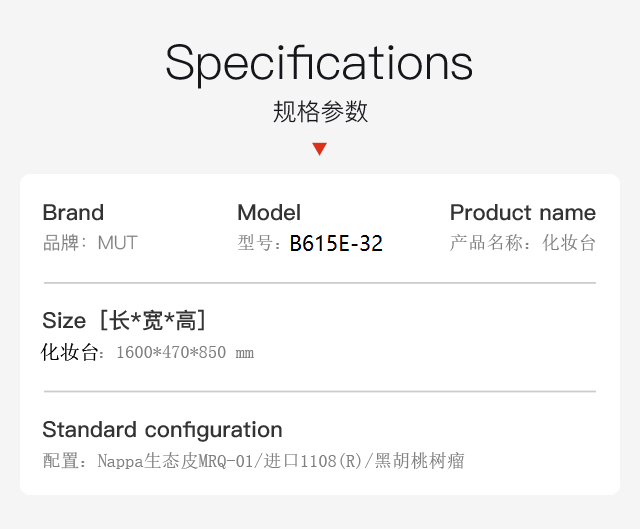Click the Nappa生态皮MRQ-01 configuration text
640x529 pixels.
(x=176, y=461)
